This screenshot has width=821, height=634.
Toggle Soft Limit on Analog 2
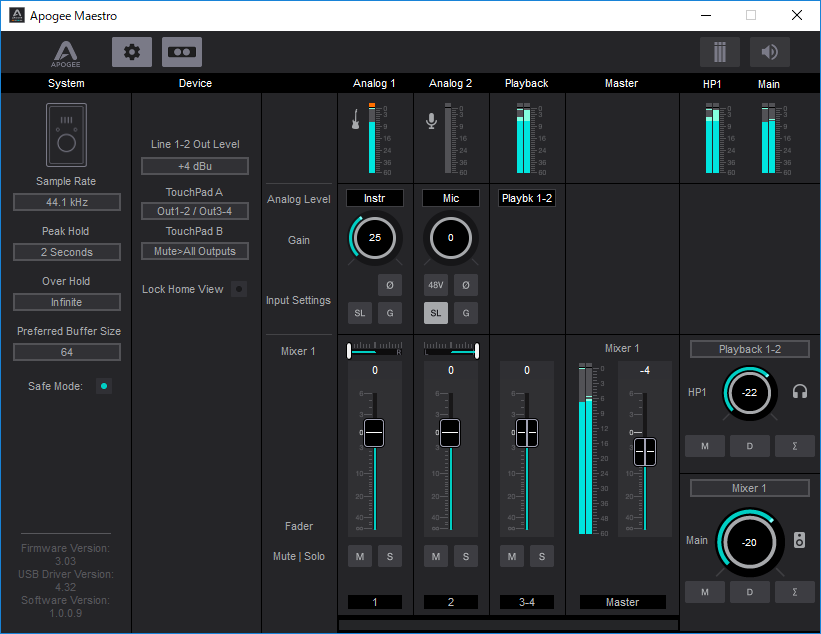[436, 313]
